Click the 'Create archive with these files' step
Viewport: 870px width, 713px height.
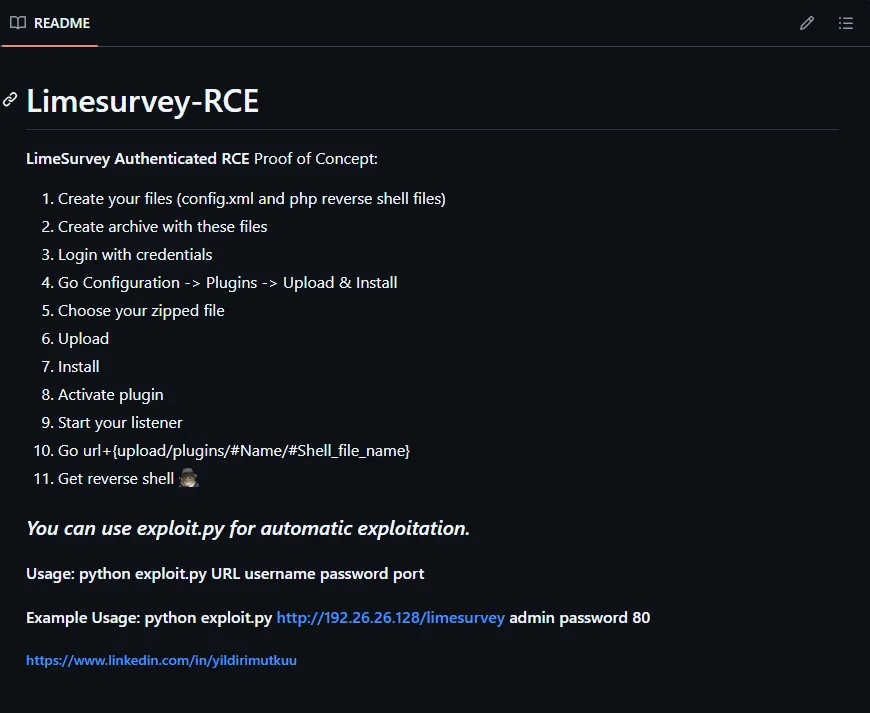tap(162, 227)
